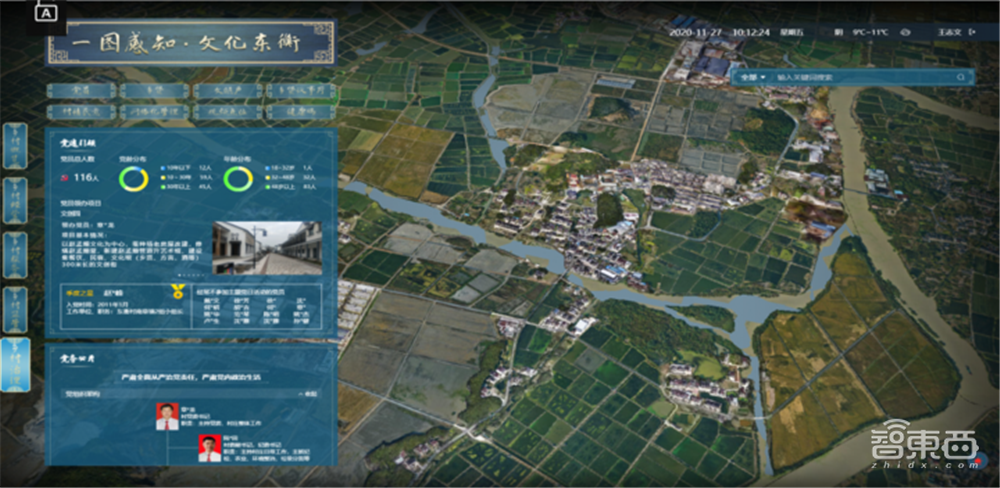
Task: Open the 网格化管理 navigation button
Action: pos(153,112)
